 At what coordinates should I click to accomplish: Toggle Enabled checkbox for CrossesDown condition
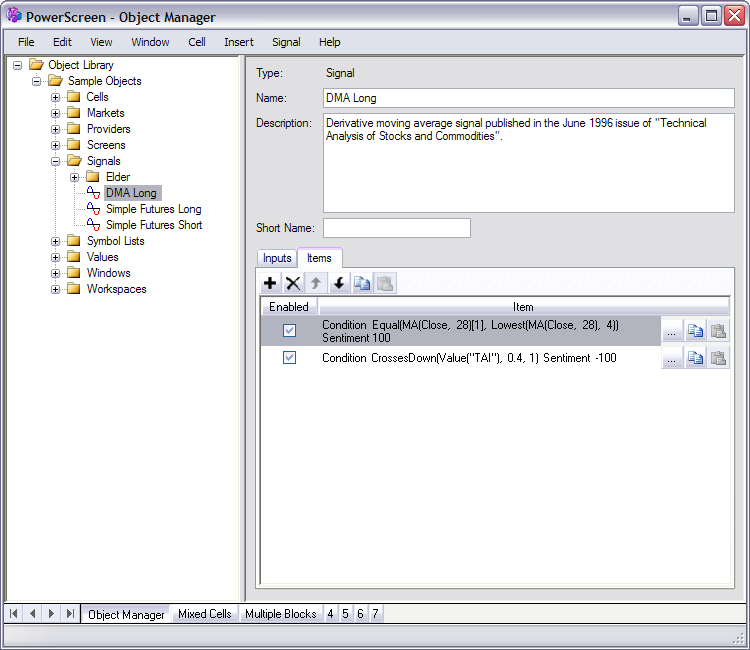289,358
